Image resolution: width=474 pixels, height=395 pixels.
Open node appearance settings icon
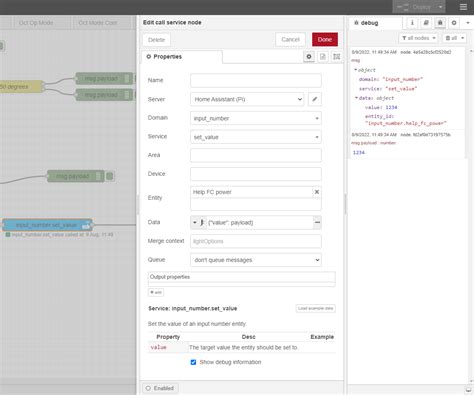[x=337, y=57]
